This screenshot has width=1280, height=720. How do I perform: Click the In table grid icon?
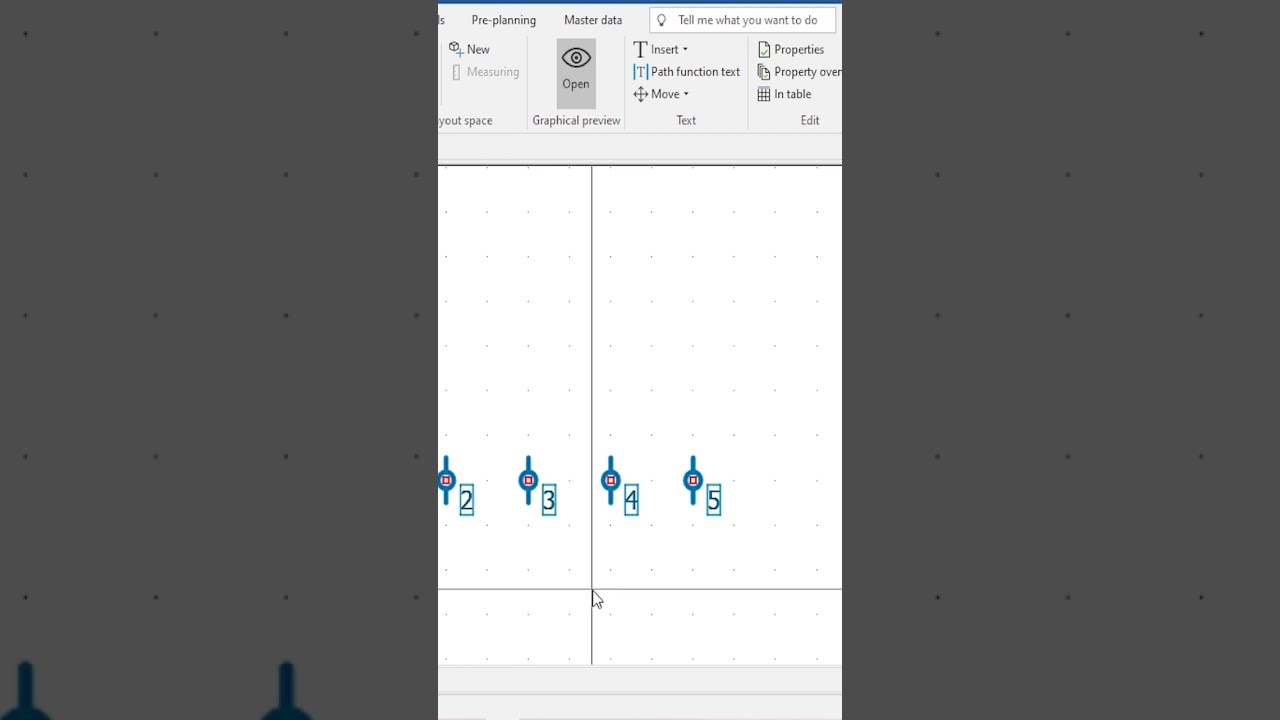764,94
